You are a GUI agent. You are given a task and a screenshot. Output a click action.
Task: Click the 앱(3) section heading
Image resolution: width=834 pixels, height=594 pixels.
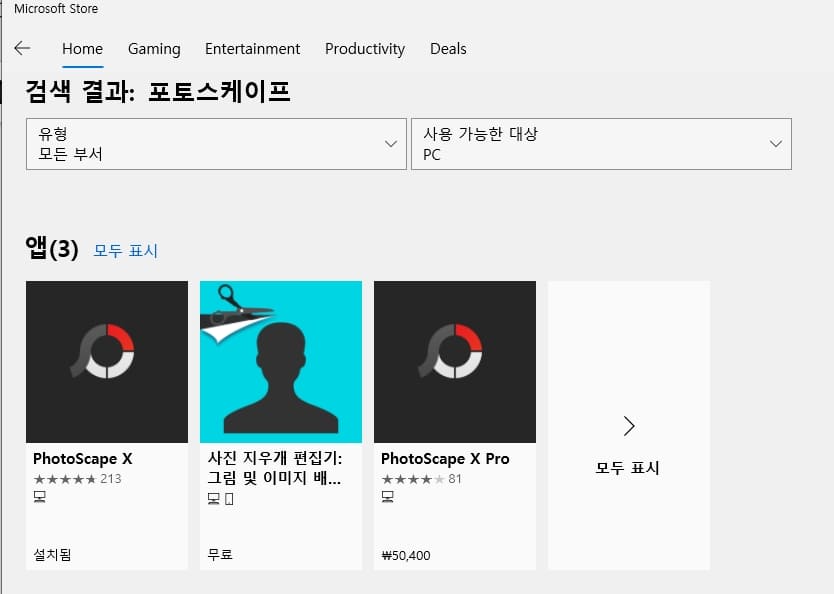(52, 248)
